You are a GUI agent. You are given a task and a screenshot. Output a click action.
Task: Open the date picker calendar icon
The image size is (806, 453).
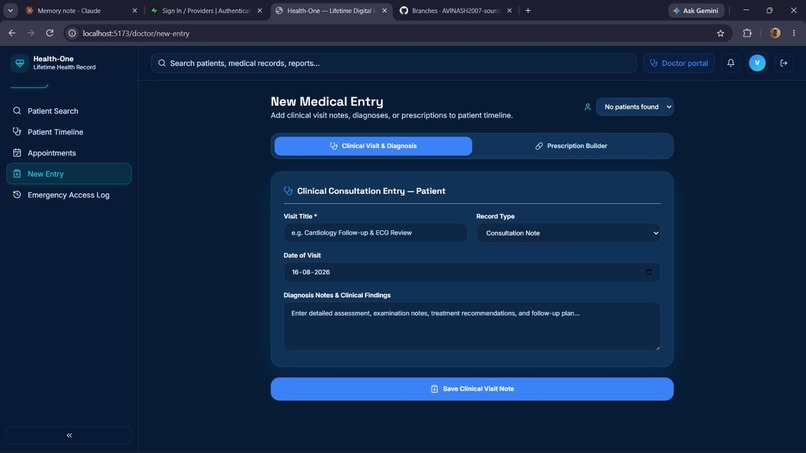click(x=649, y=272)
